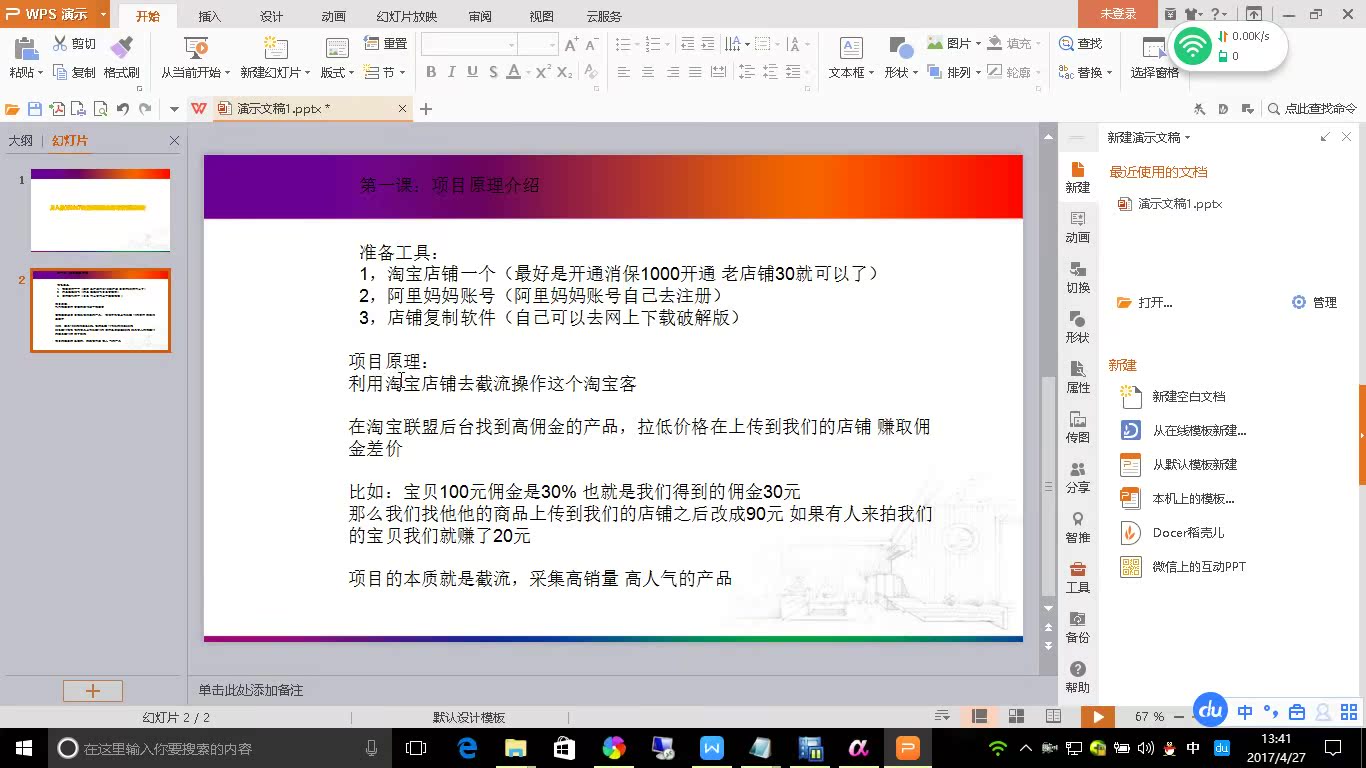Open the Animation (动画) sidebar panel
The height and width of the screenshot is (768, 1366).
(1078, 227)
